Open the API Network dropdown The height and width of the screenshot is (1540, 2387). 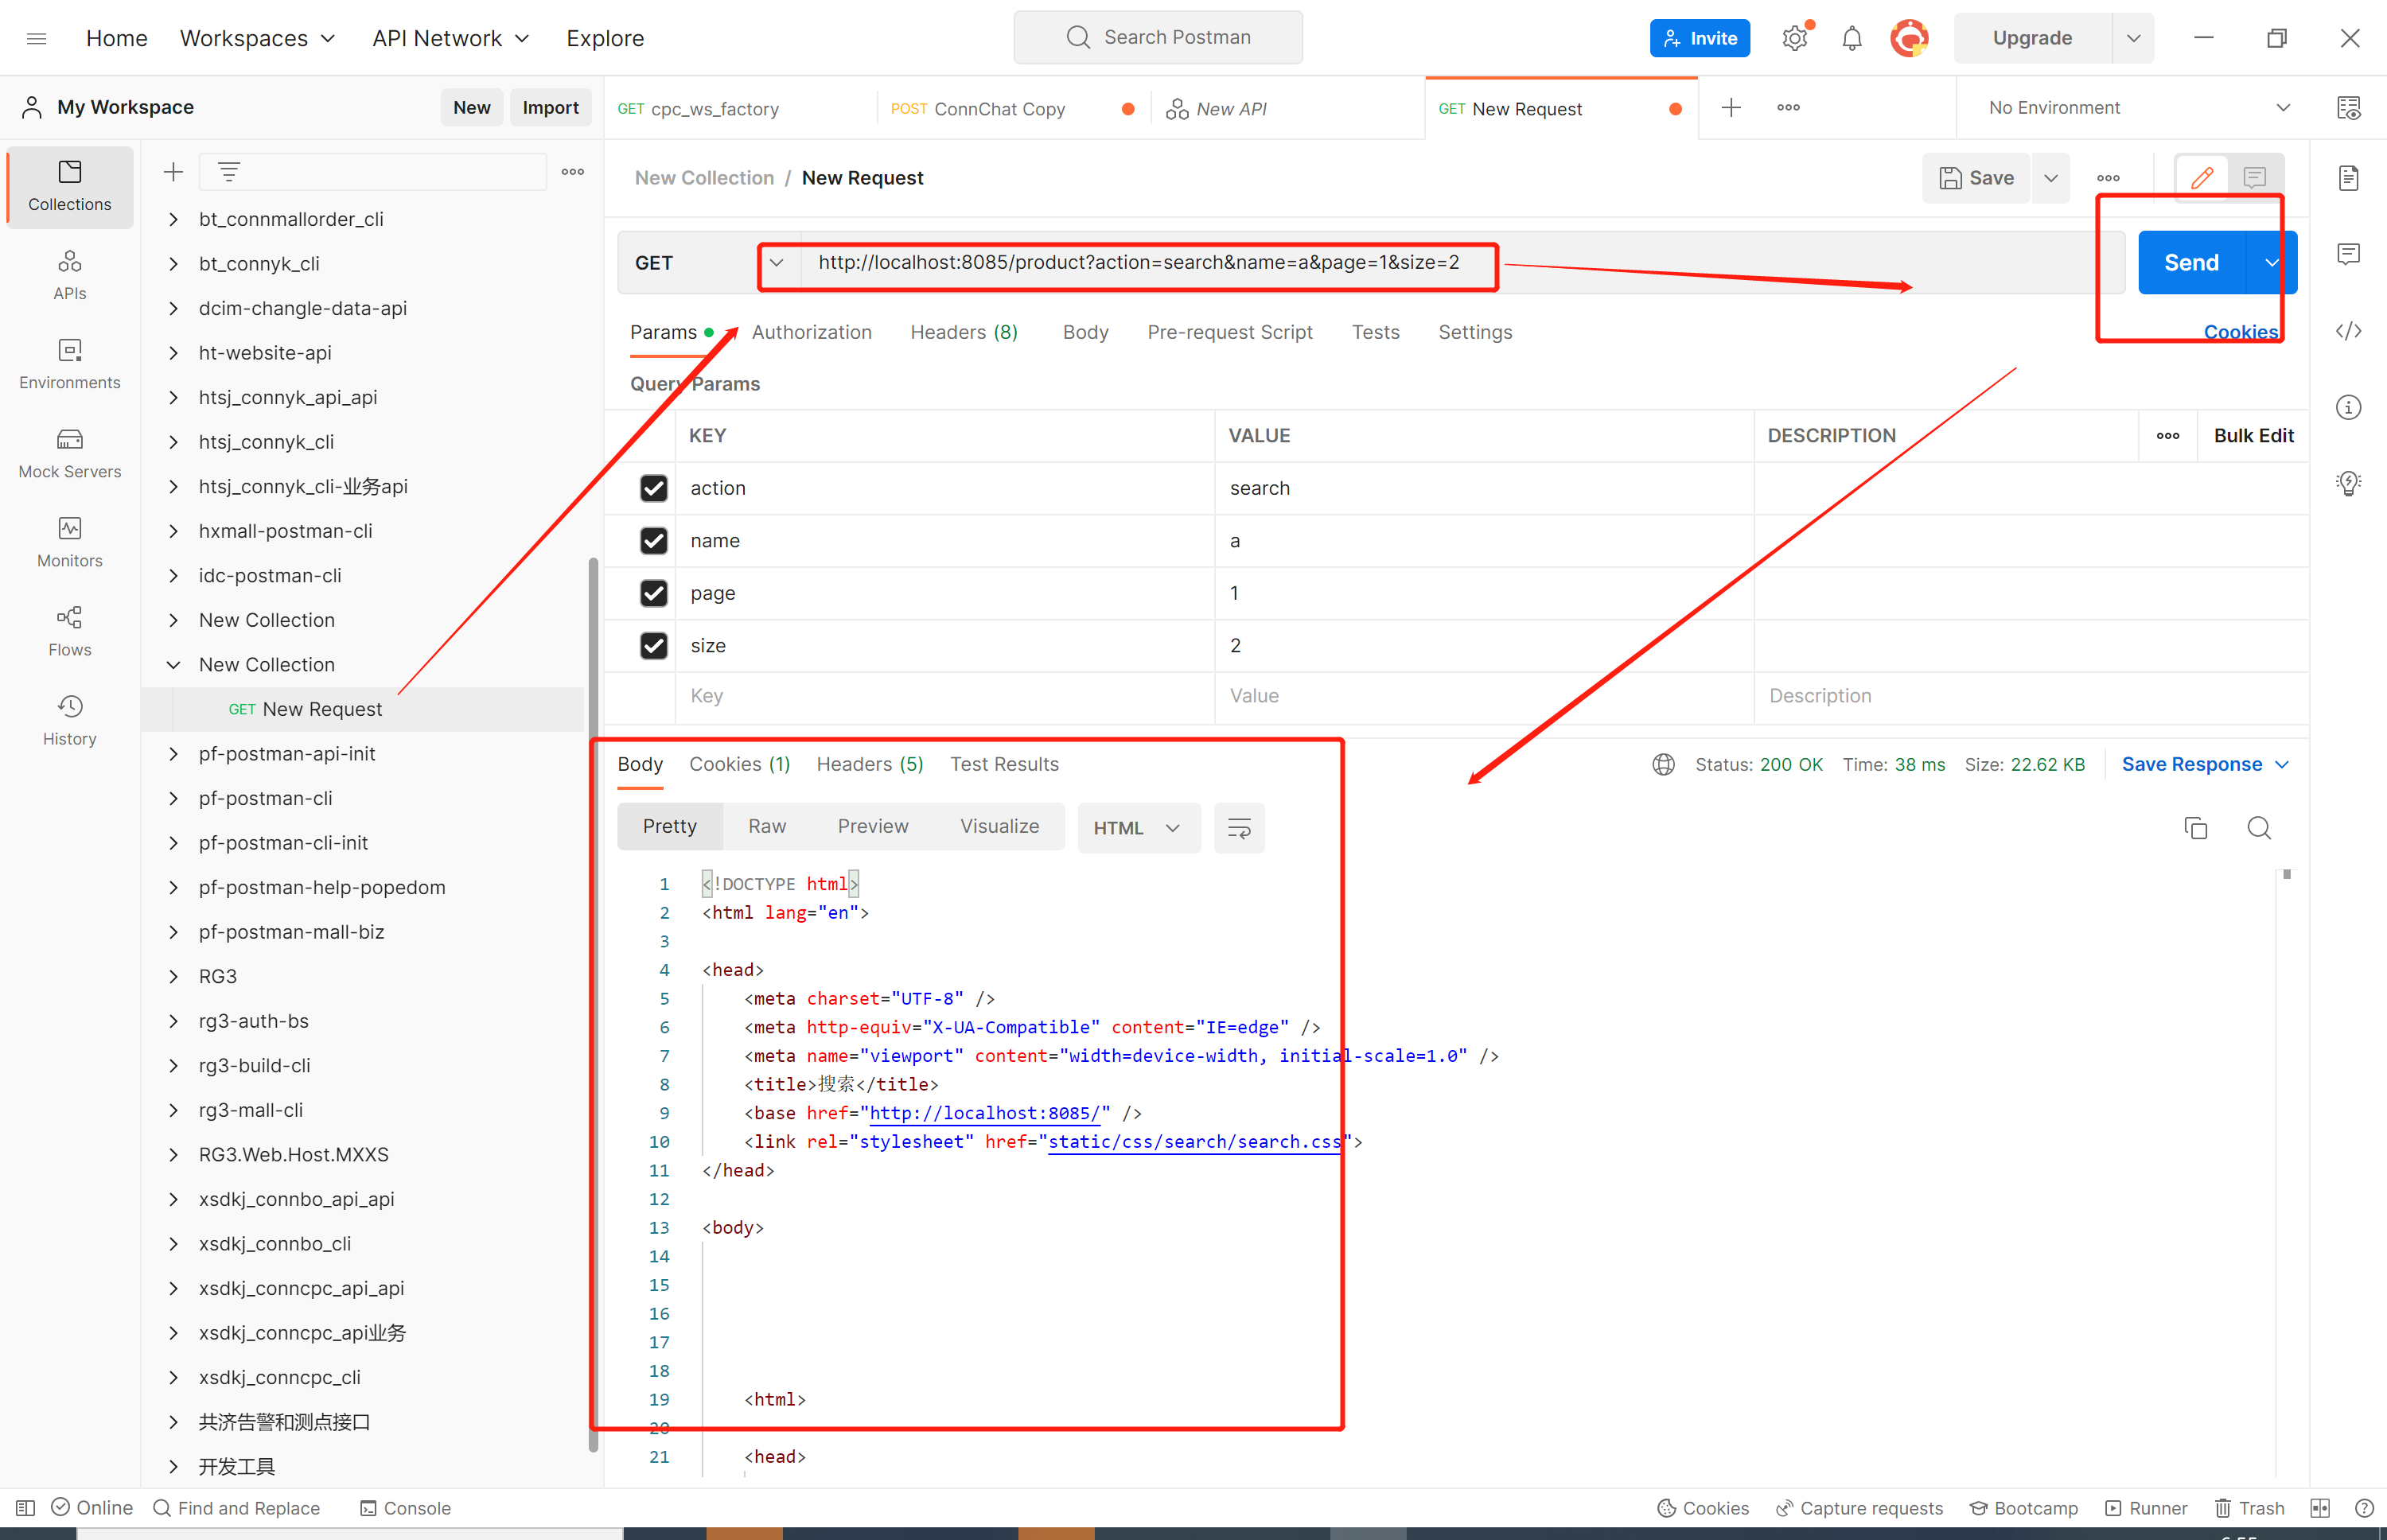pos(450,38)
